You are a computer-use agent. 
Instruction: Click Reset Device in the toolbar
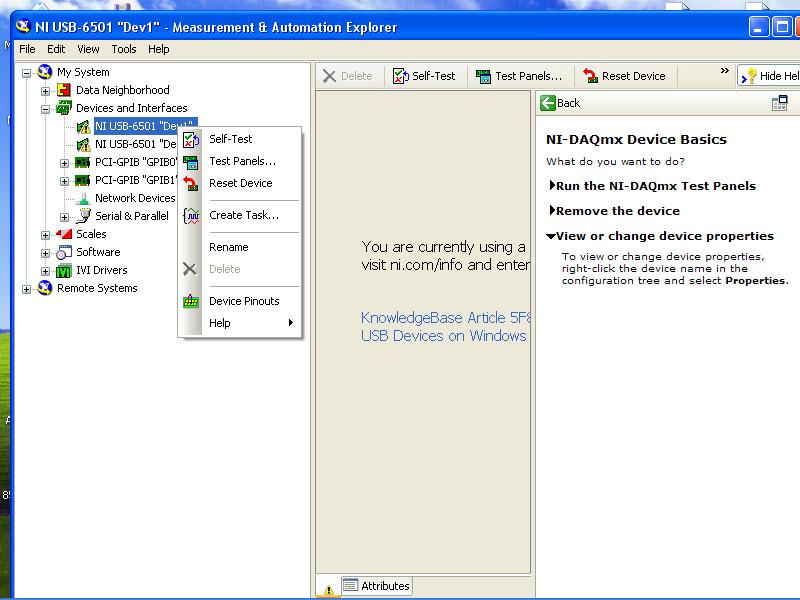pos(624,76)
